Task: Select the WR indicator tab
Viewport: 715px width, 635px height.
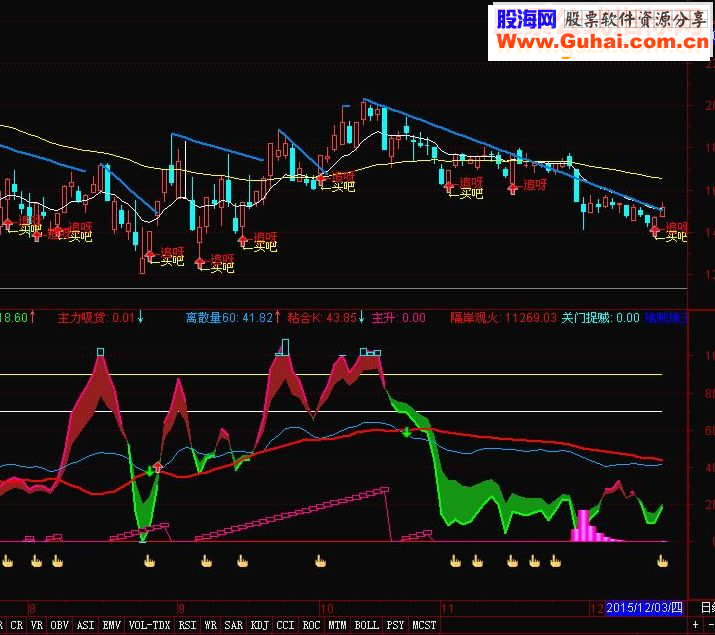Action: (211, 625)
